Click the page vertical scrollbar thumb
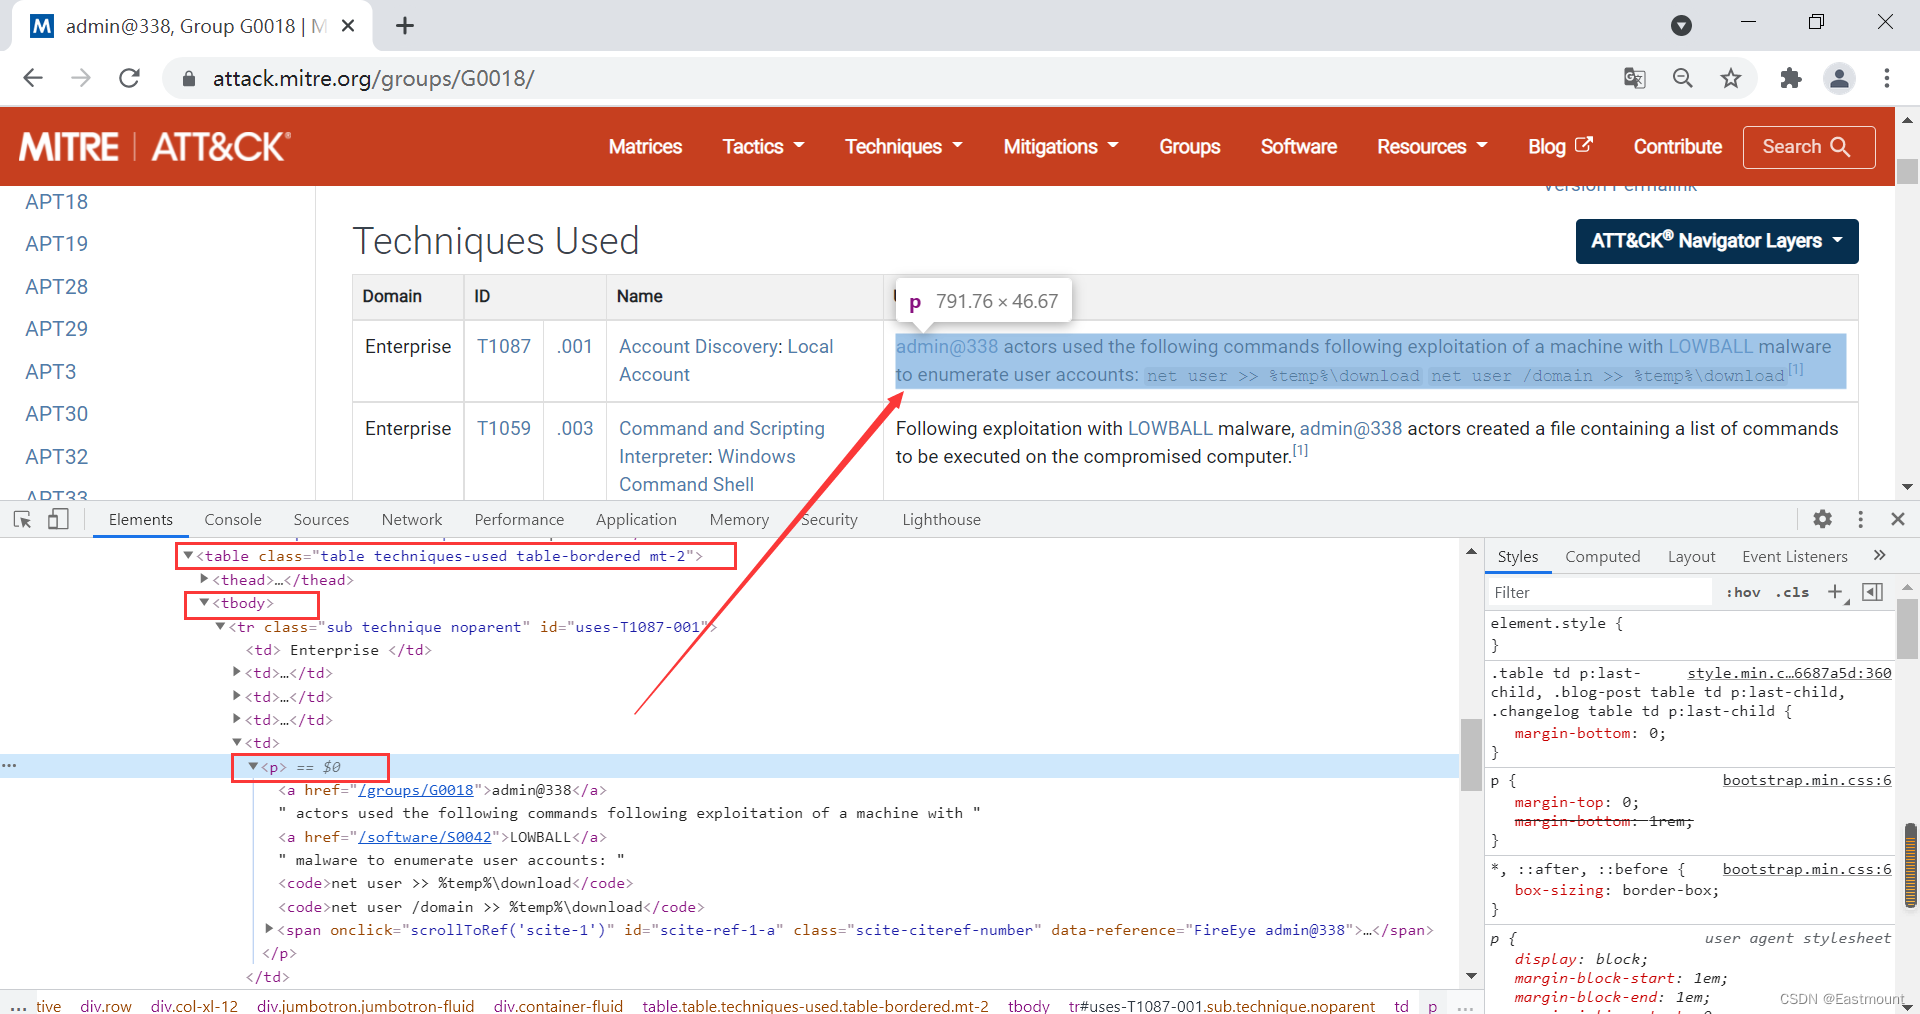This screenshot has width=1920, height=1014. tap(1907, 171)
